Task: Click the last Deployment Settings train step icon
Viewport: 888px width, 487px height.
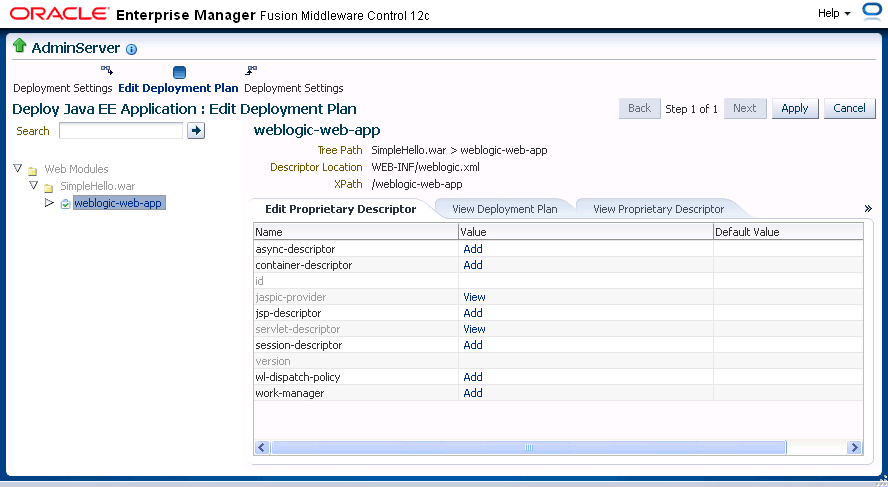Action: tap(251, 70)
